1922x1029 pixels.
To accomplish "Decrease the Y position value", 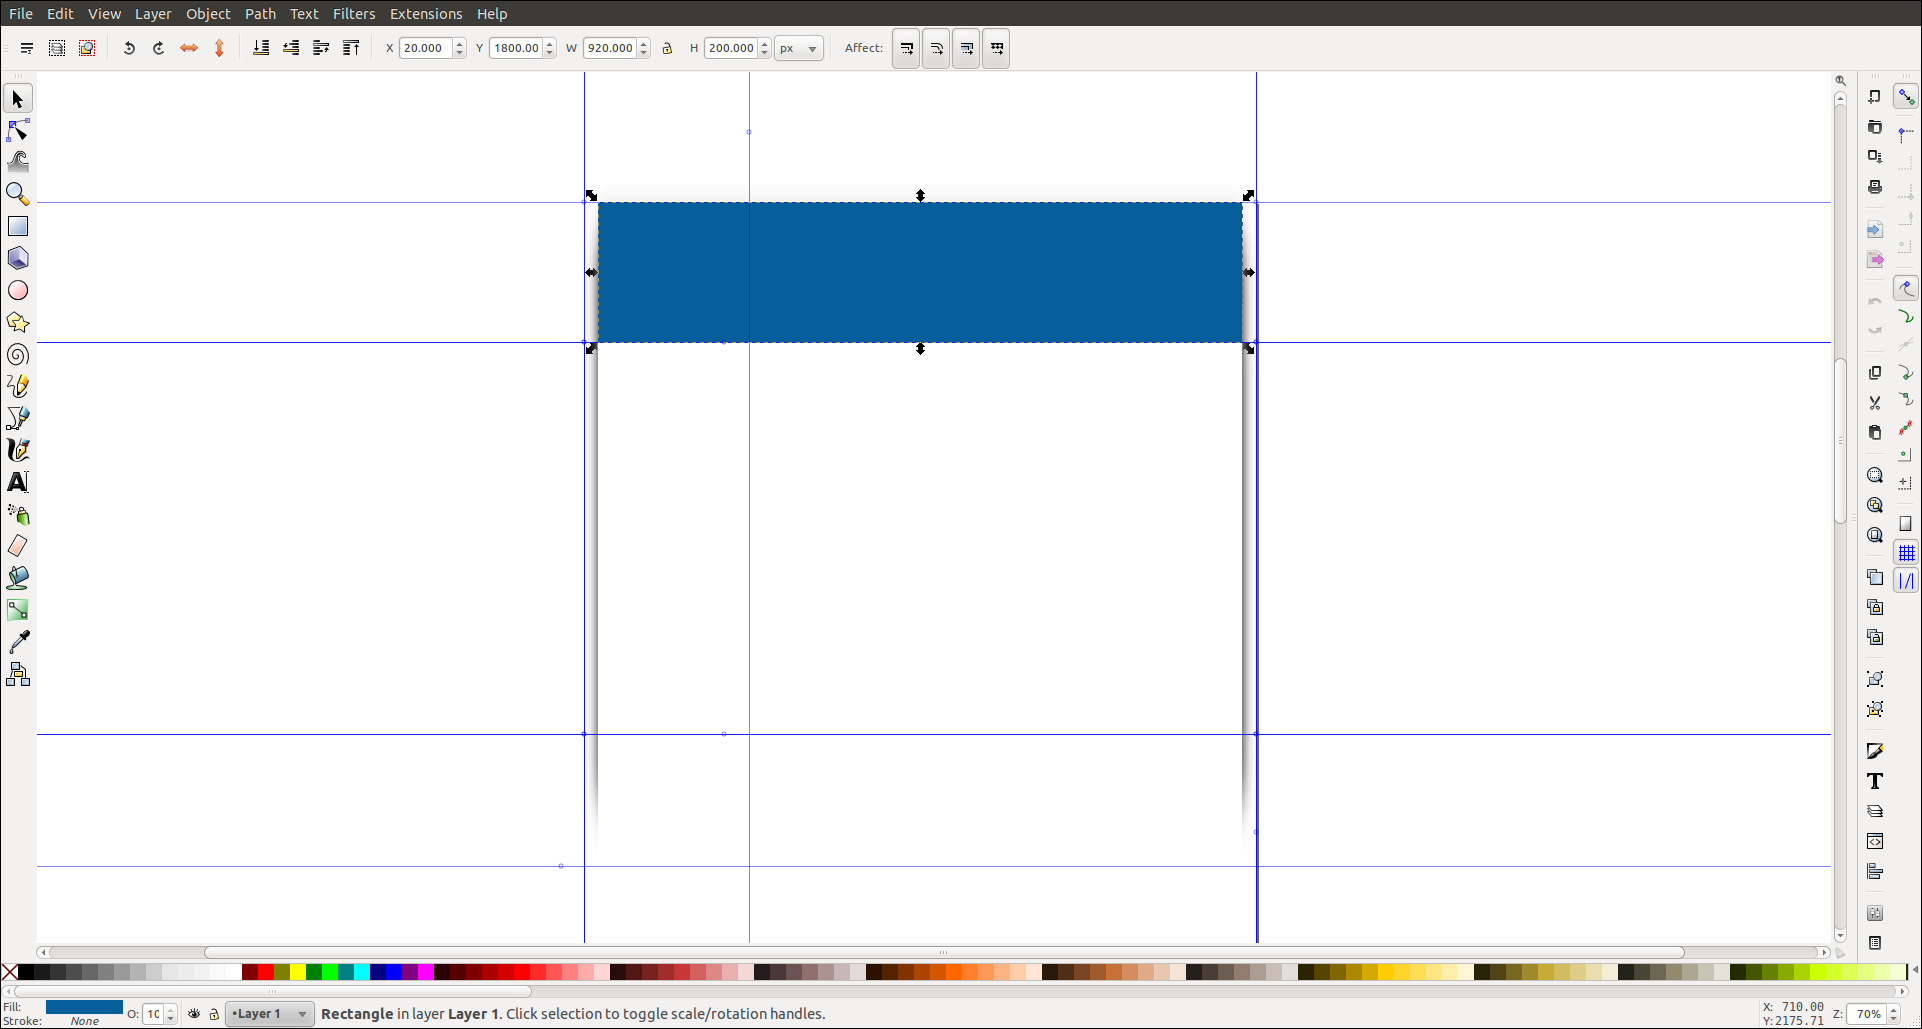I will point(550,53).
